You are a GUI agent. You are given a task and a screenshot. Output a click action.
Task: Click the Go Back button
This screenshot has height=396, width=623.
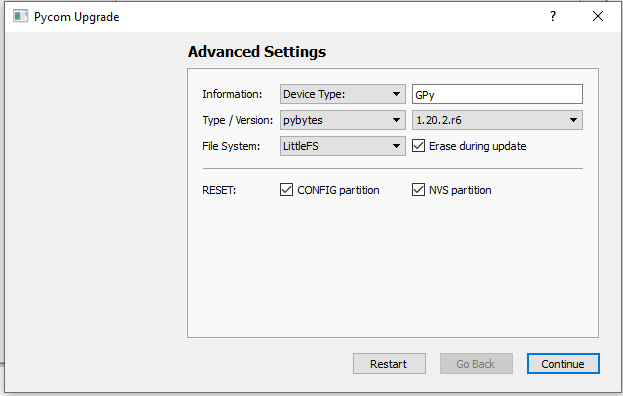tap(476, 363)
